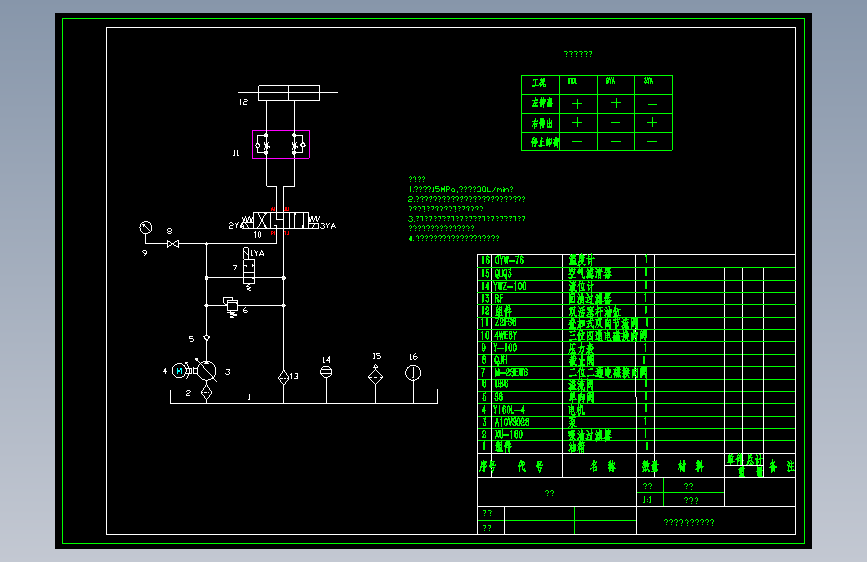Image resolution: width=867 pixels, height=562 pixels.
Task: Select the 工况 header cell in action table
Action: (539, 83)
